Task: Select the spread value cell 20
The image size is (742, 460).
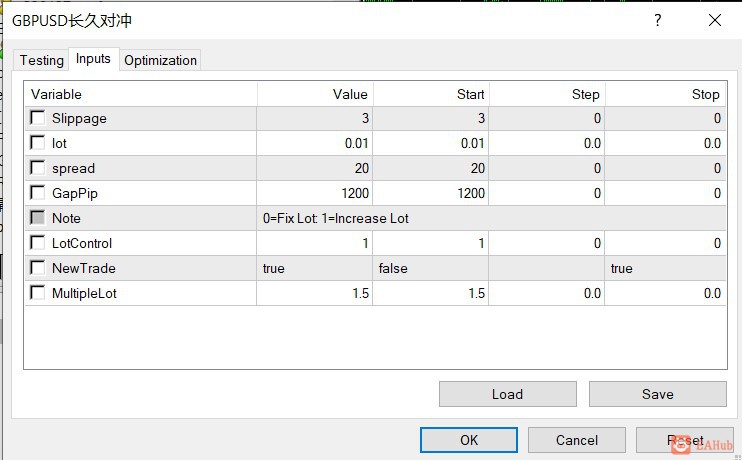Action: (315, 168)
